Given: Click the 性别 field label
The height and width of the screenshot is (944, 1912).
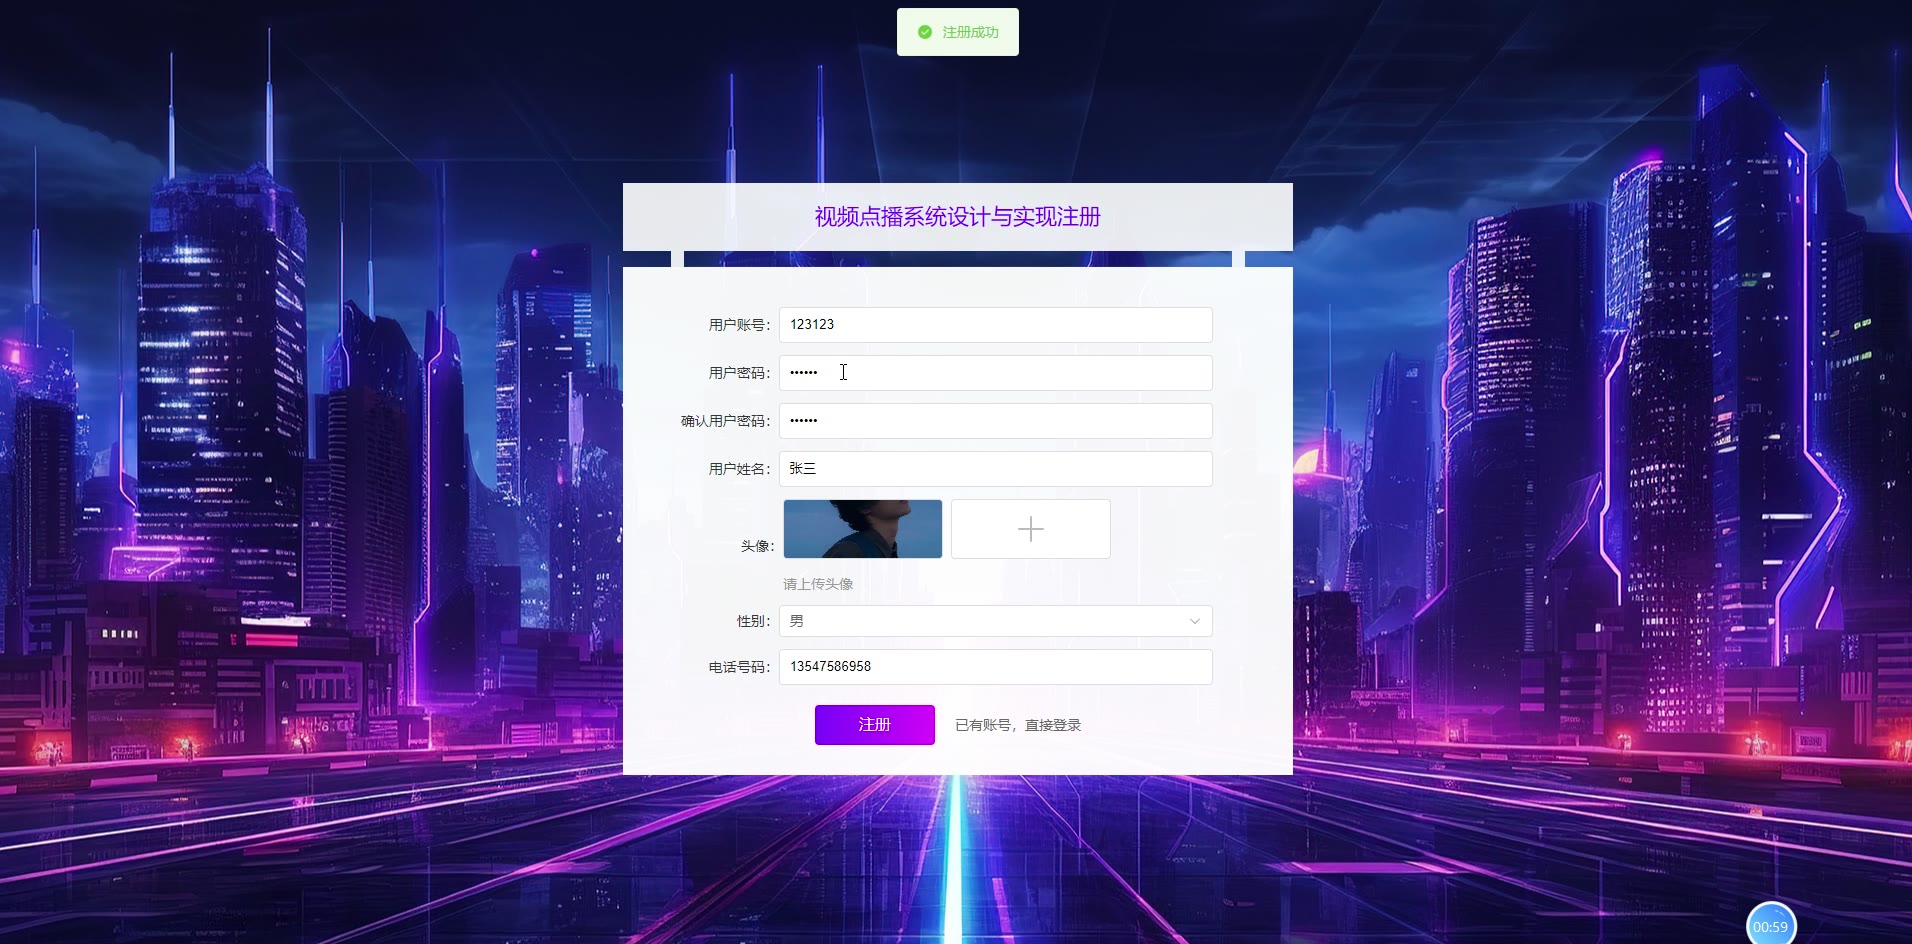Looking at the screenshot, I should pyautogui.click(x=754, y=621).
